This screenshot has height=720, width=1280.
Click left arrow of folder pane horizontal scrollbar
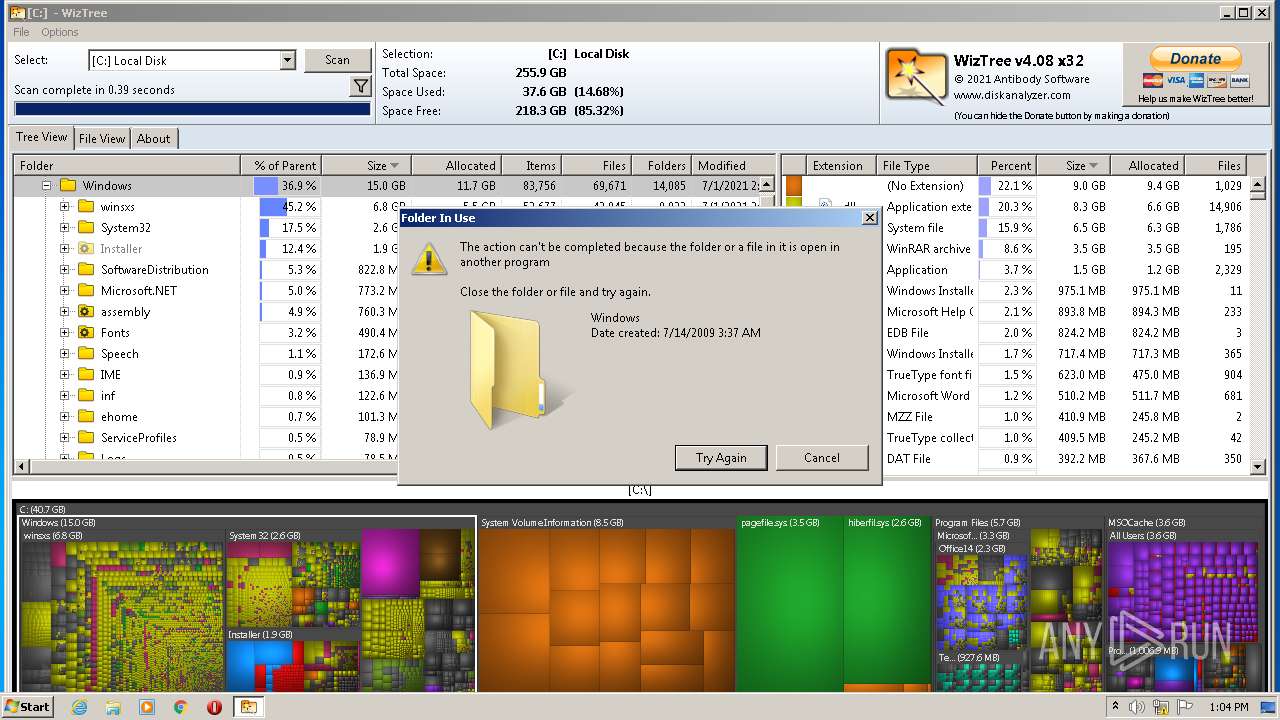point(21,467)
